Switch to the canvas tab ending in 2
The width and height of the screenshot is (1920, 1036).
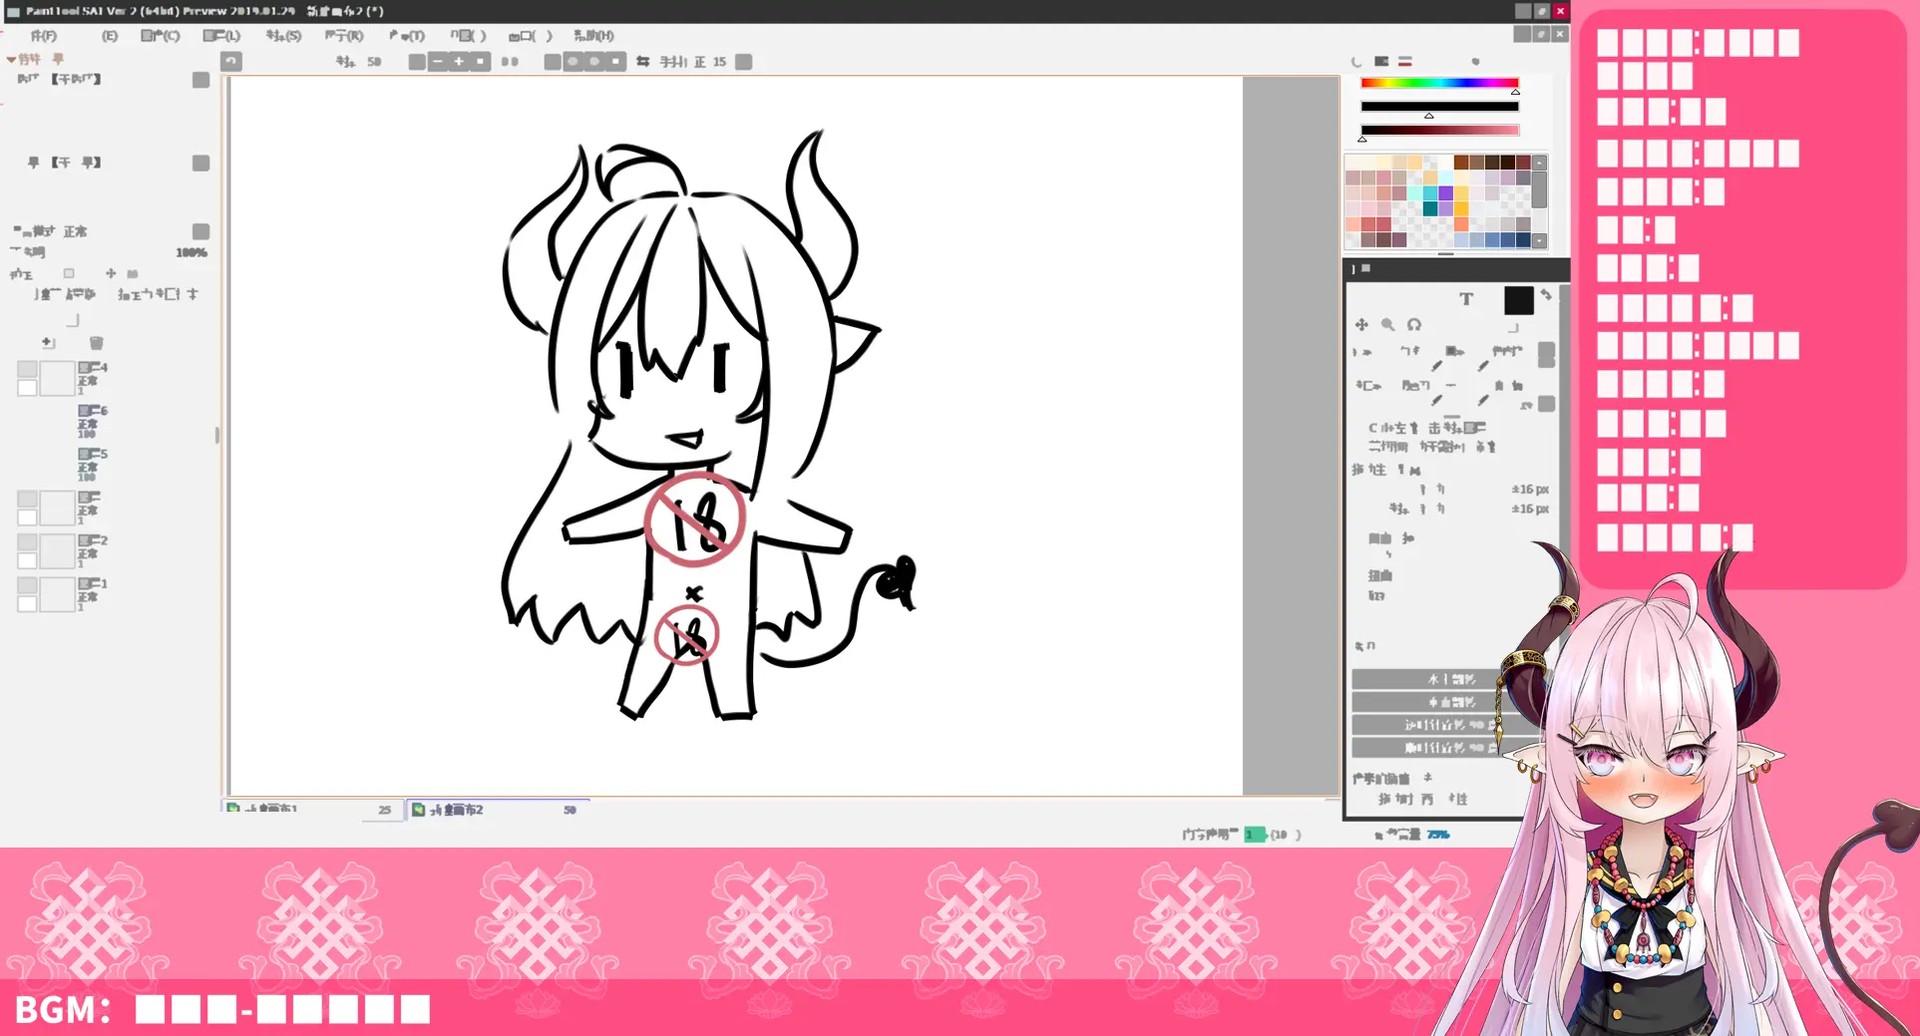pyautogui.click(x=497, y=810)
